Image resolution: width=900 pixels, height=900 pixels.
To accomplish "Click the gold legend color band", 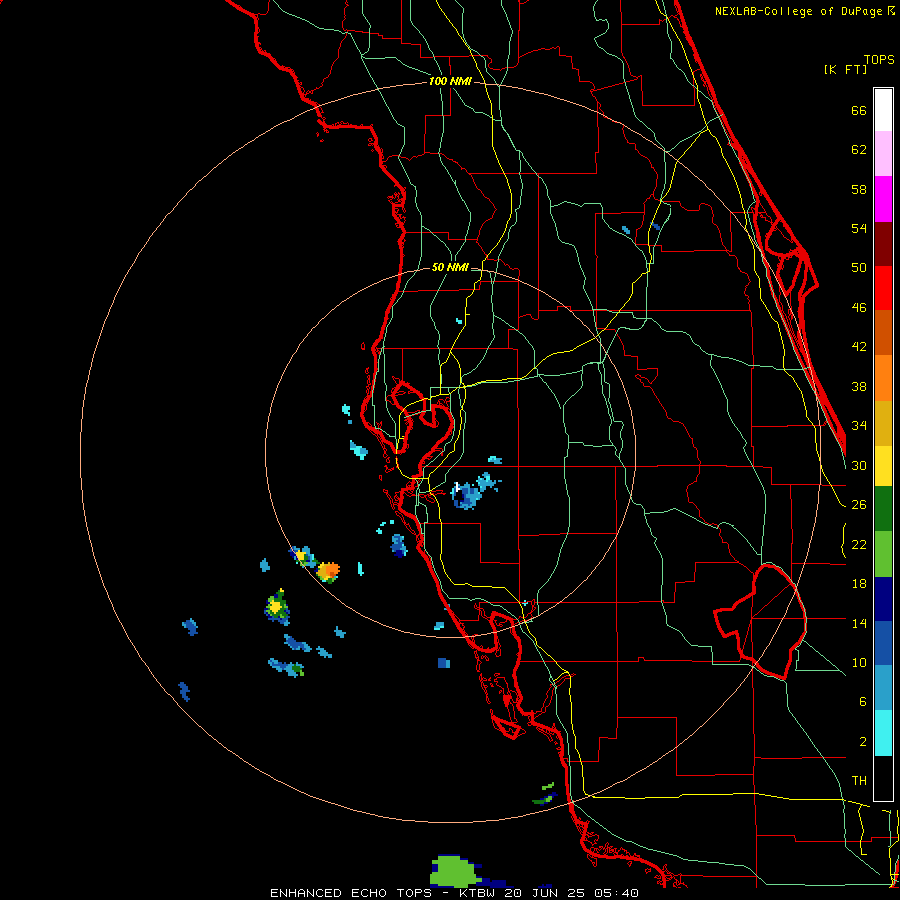I will [883, 423].
